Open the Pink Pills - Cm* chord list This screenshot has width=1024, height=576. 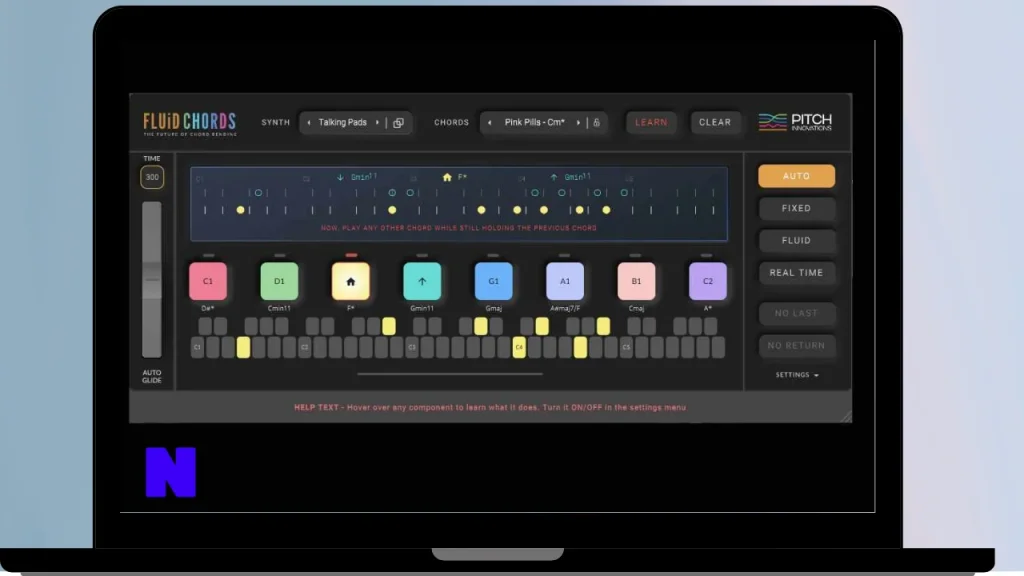point(534,122)
